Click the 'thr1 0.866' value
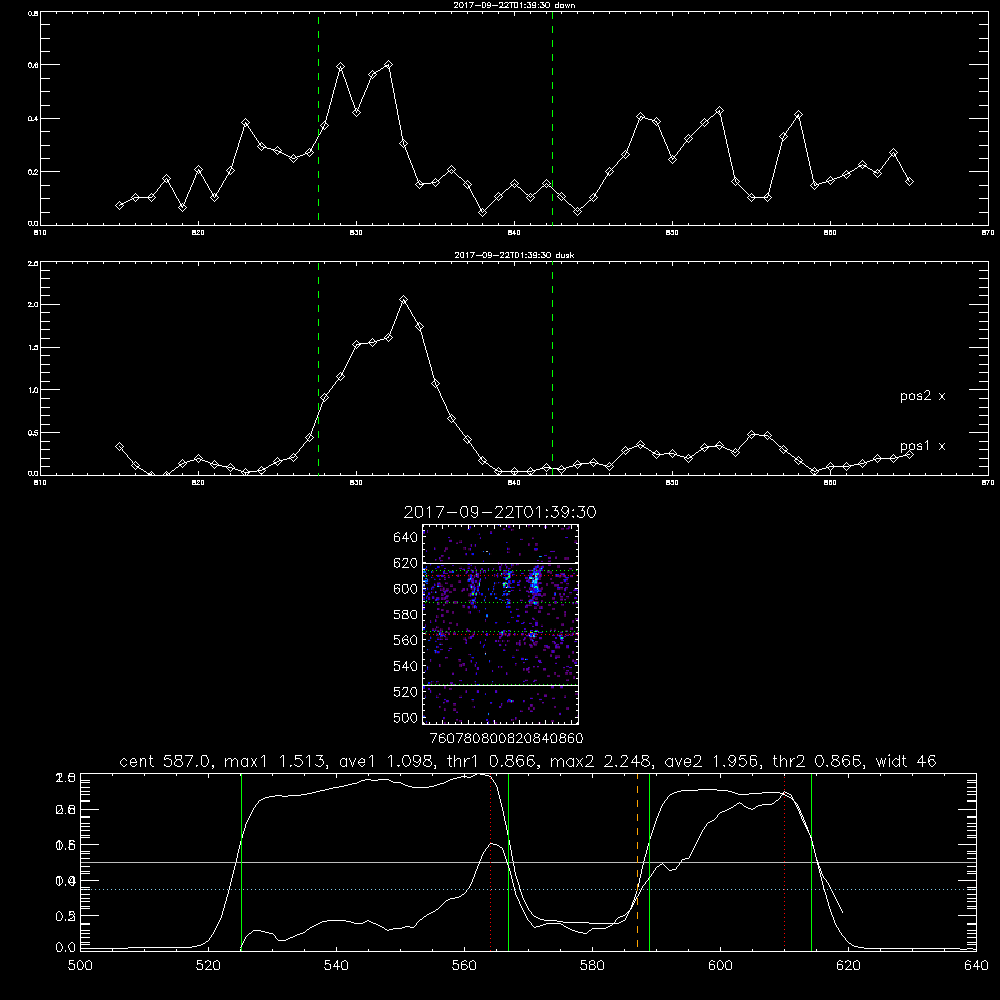Viewport: 1000px width, 1000px height. (495, 761)
